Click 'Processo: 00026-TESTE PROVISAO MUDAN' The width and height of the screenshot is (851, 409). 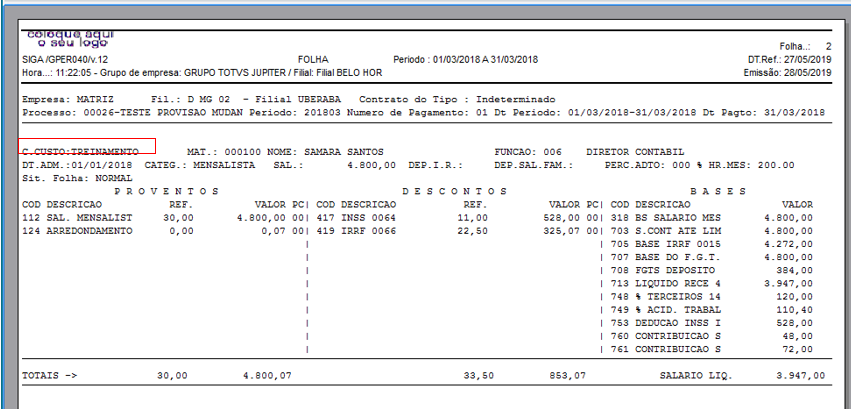pos(135,113)
